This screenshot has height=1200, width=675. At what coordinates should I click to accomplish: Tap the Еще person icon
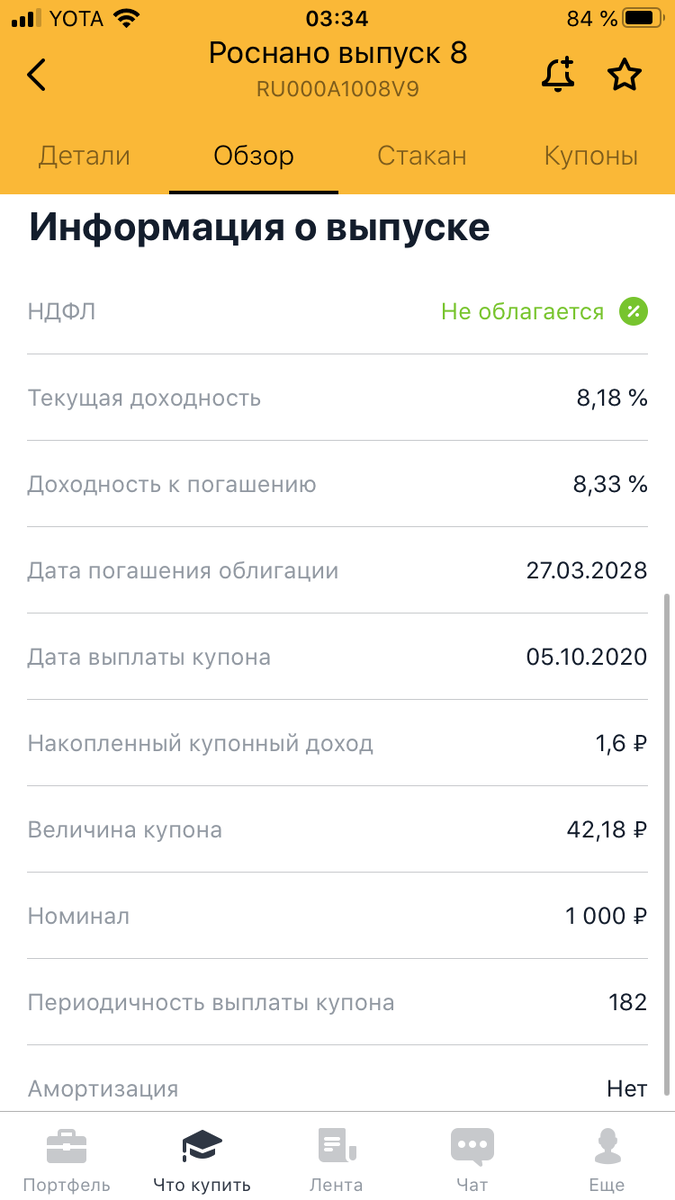[x=607, y=1145]
